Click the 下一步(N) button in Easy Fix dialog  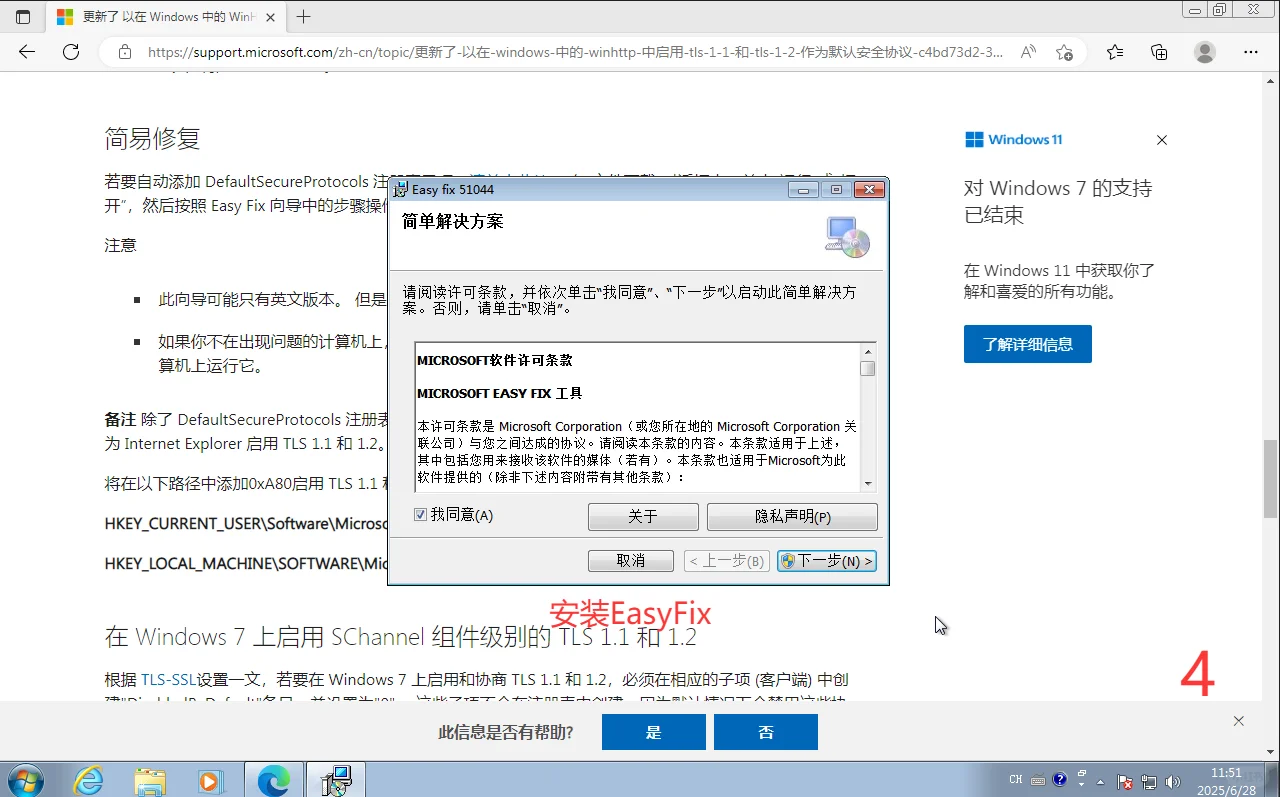[x=826, y=560]
